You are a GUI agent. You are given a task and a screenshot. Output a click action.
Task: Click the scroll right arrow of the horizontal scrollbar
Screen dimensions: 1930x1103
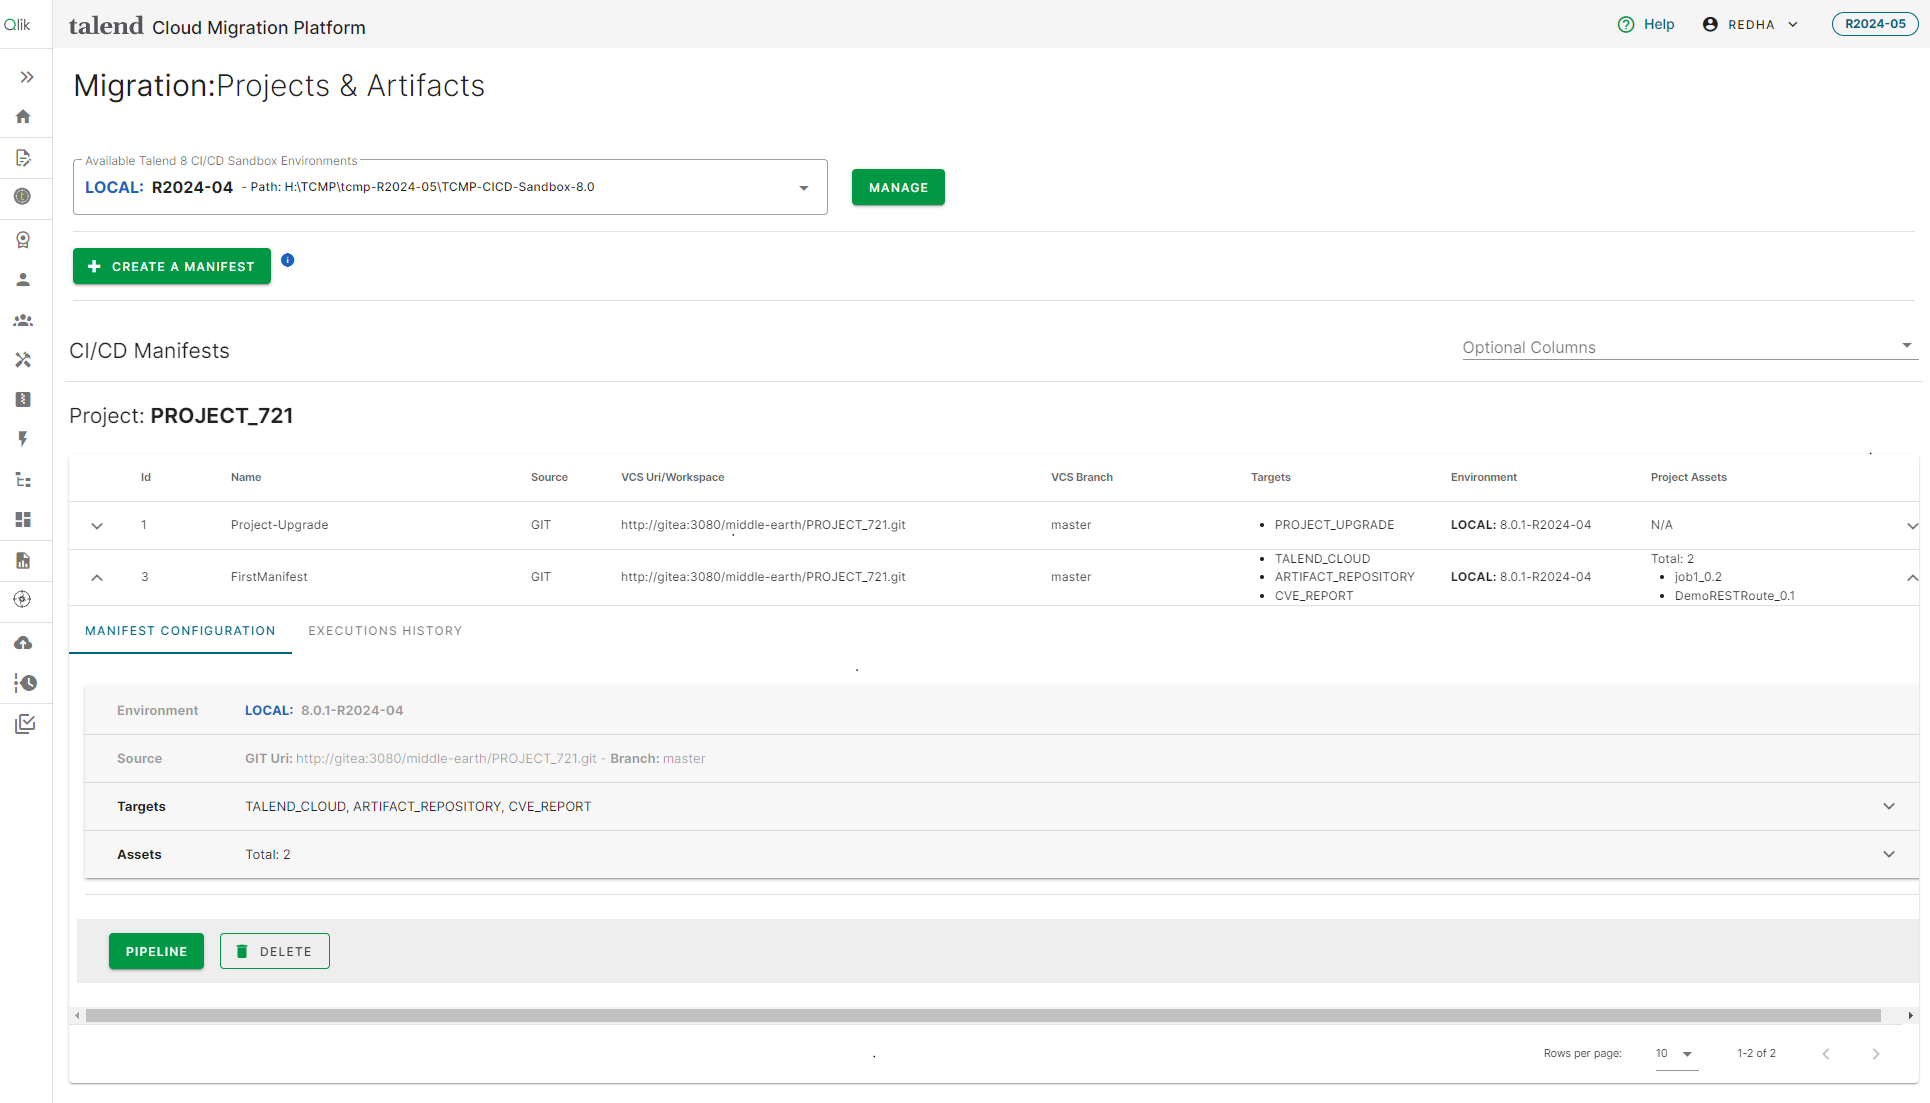(x=1910, y=1015)
